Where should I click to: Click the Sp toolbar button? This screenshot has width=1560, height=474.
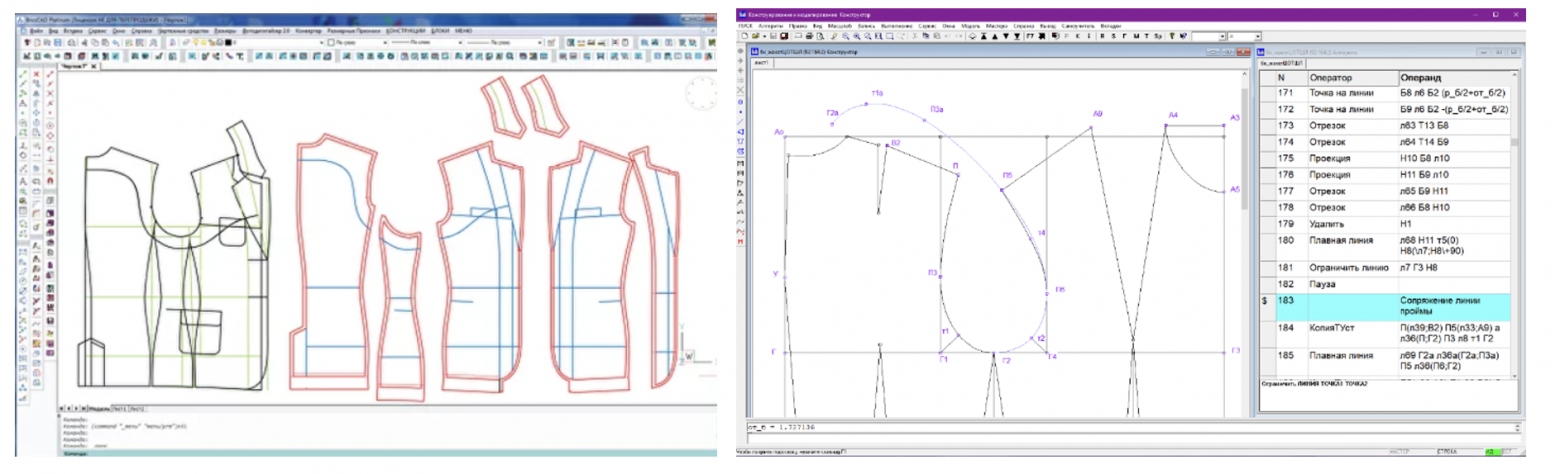(x=1158, y=36)
